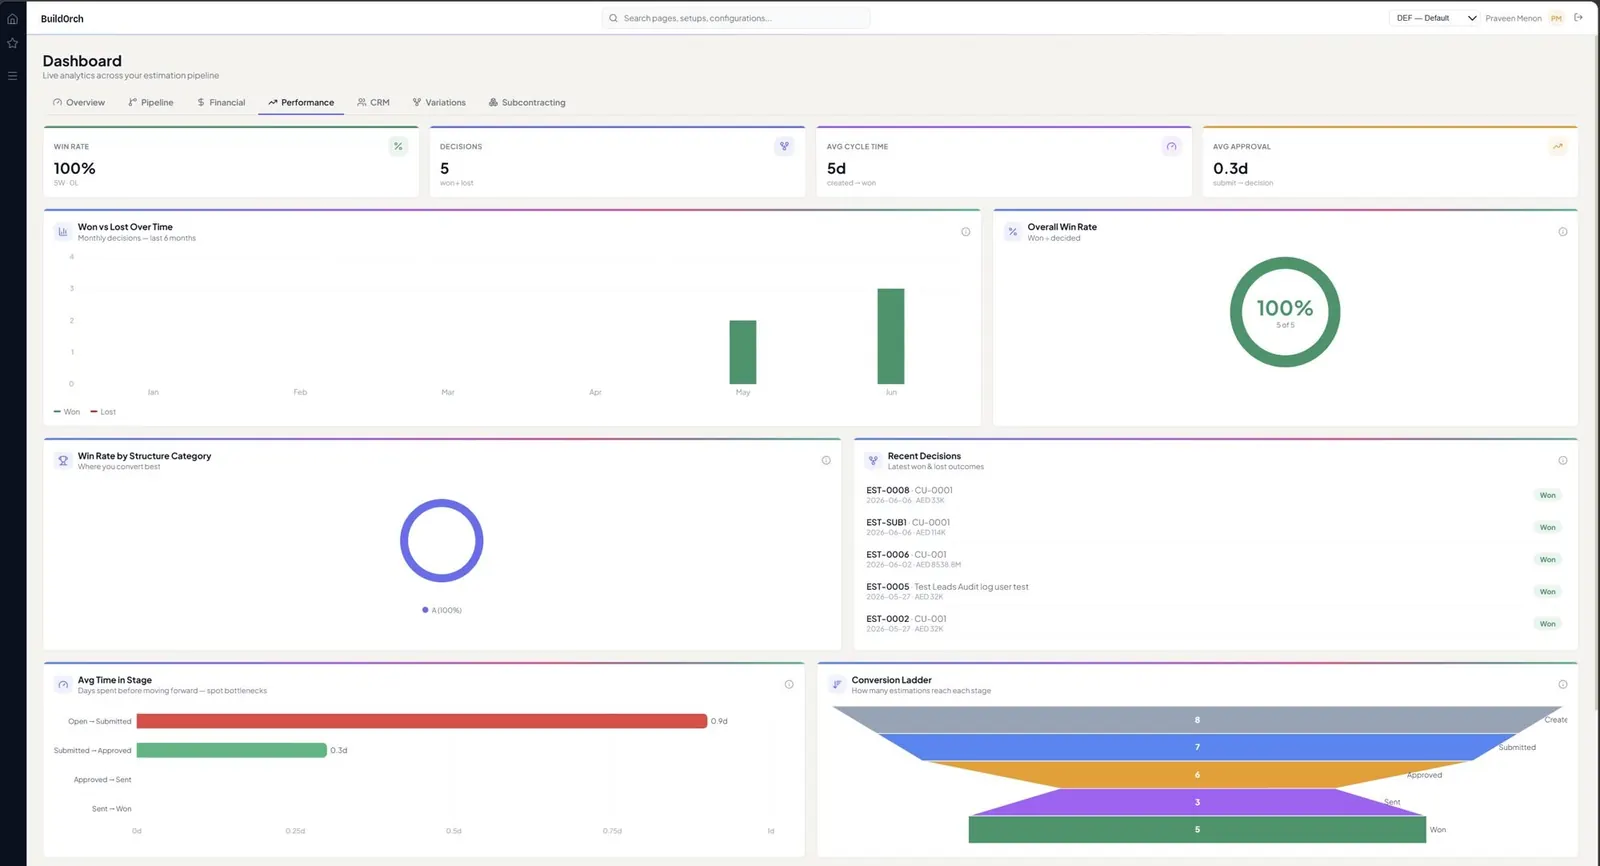Open recent decision EST-0002
Viewport: 1600px width, 866px height.
pyautogui.click(x=1213, y=623)
